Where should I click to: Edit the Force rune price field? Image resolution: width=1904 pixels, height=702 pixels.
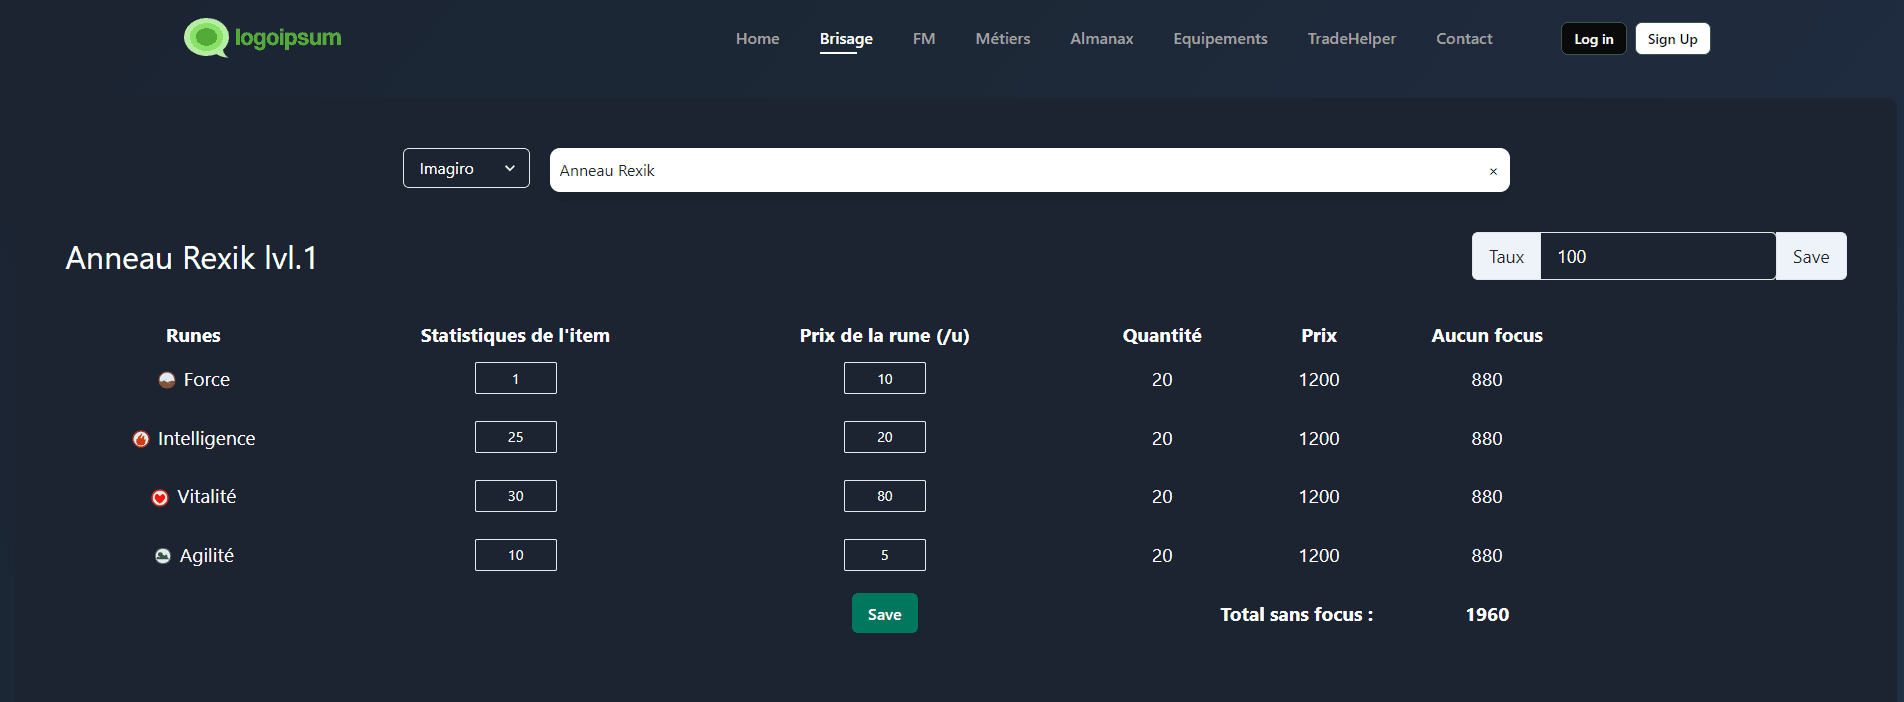coord(884,379)
